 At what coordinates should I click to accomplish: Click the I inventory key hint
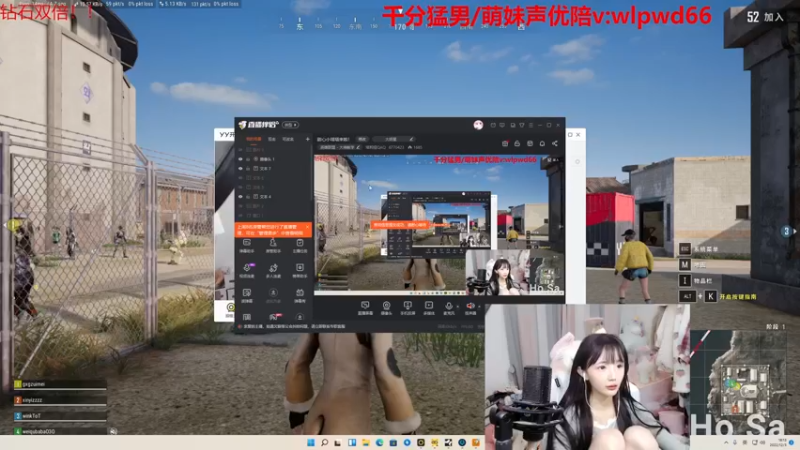tap(685, 281)
